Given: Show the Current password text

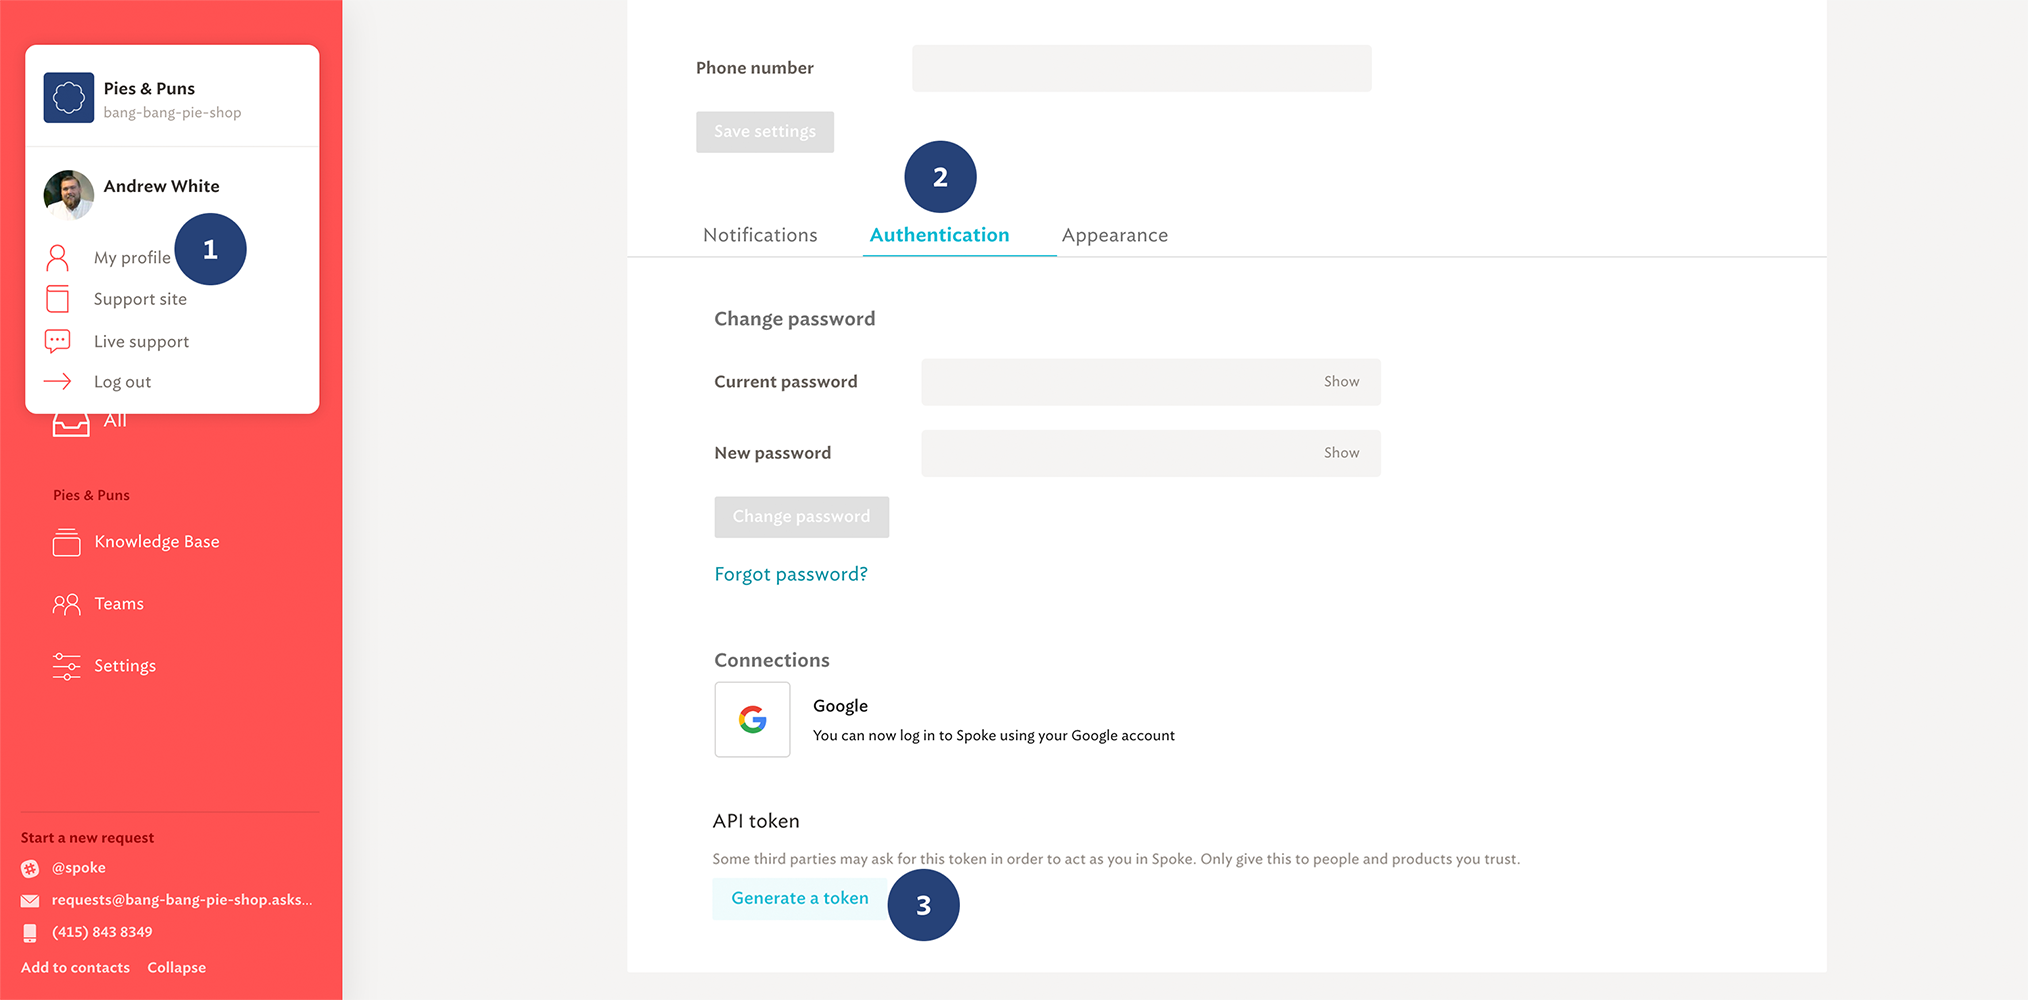Looking at the screenshot, I should click(1341, 382).
